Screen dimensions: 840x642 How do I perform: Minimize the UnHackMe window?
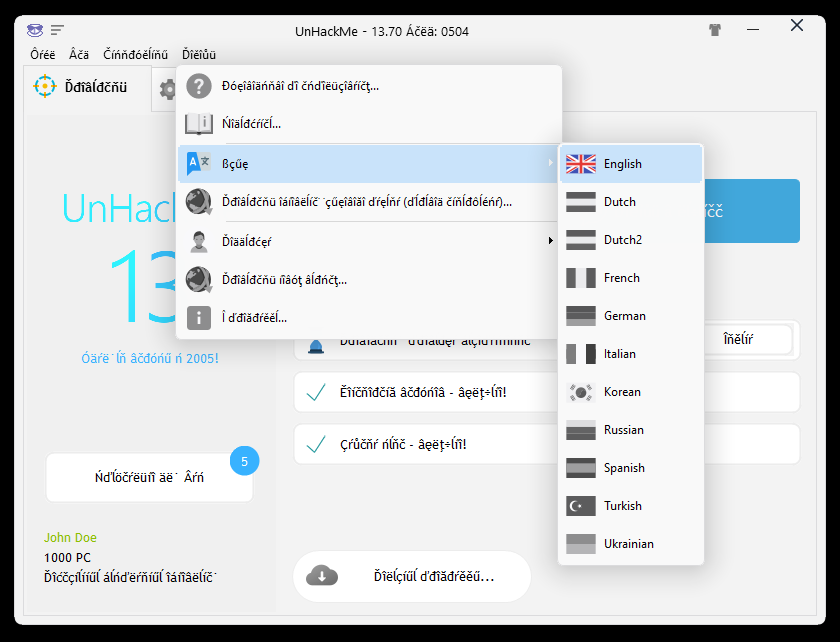click(753, 30)
